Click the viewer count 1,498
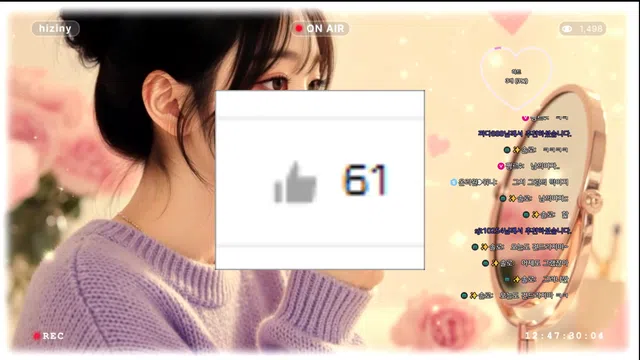The height and width of the screenshot is (360, 640). pyautogui.click(x=591, y=29)
